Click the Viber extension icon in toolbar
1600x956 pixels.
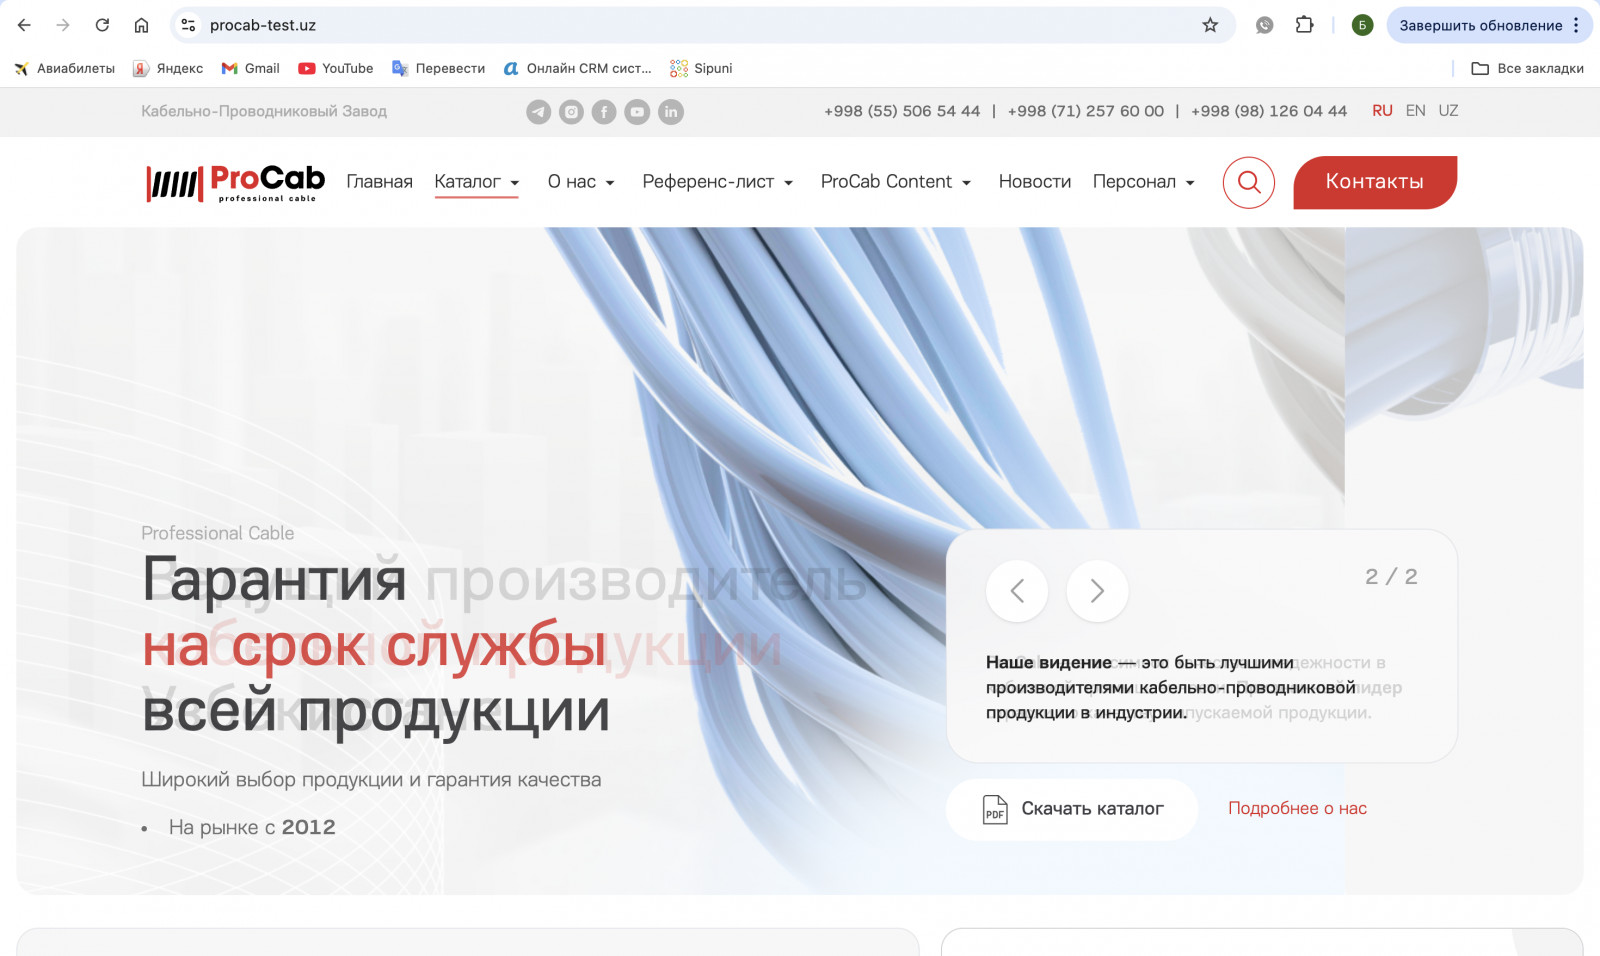(1265, 25)
